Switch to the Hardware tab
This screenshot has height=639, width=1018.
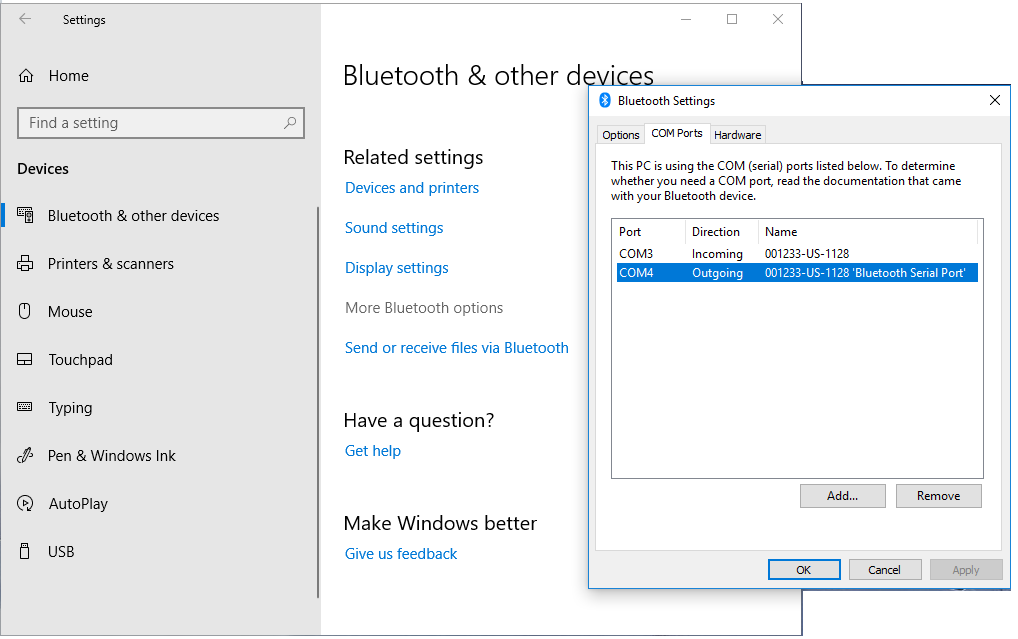pos(737,135)
